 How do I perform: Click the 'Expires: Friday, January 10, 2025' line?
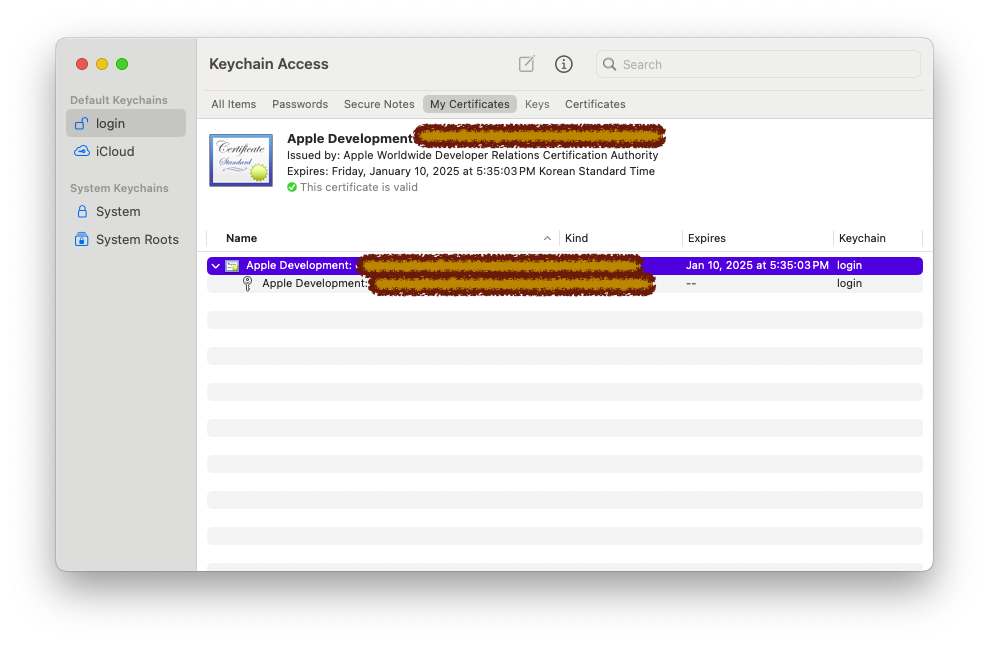(x=471, y=171)
